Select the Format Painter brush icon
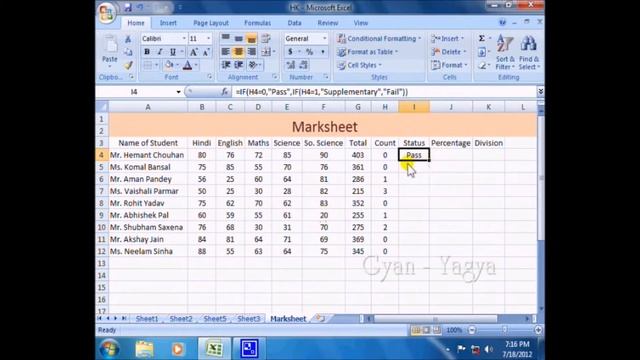640x360 pixels. click(x=128, y=65)
